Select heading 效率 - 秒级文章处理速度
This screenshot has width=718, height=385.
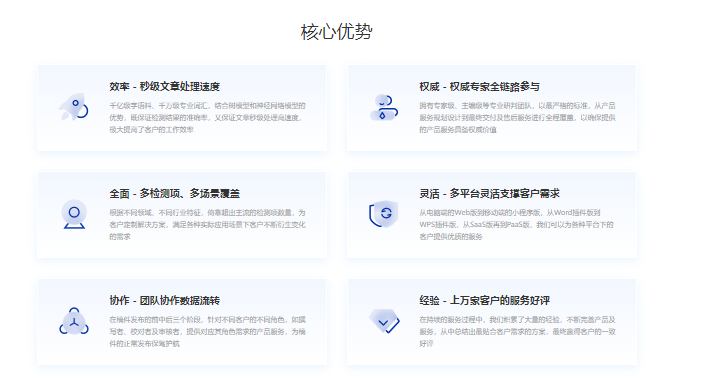tap(165, 87)
